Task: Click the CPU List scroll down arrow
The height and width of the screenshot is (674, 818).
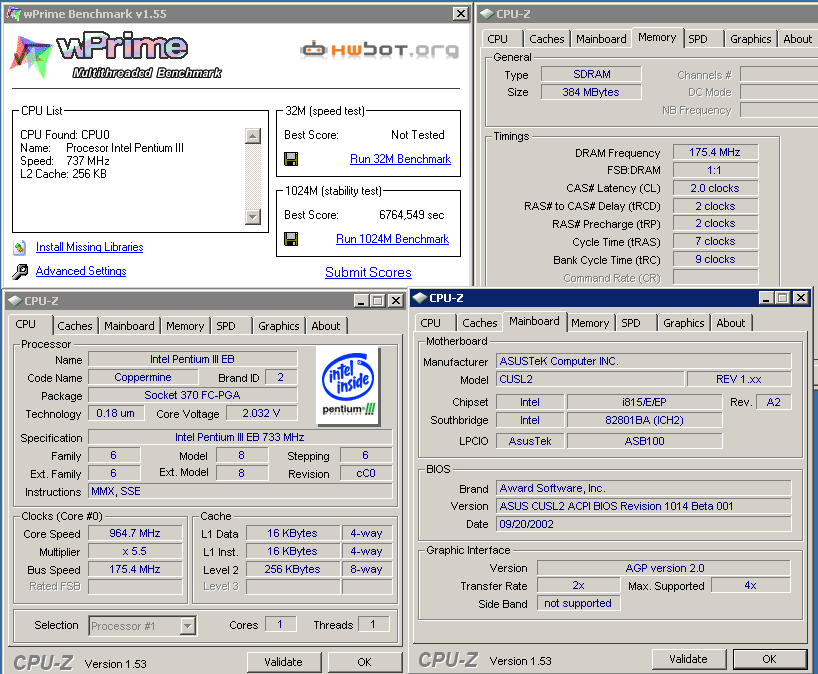Action: pos(253,217)
